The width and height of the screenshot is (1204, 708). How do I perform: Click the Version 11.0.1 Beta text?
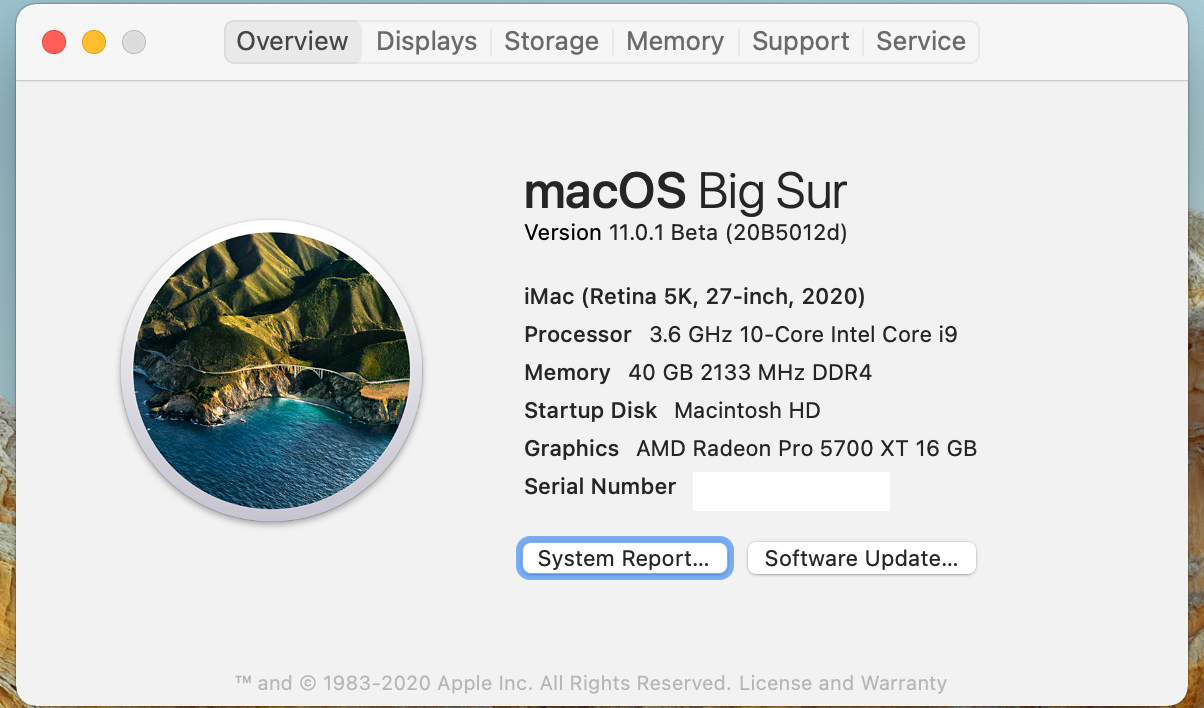[685, 233]
